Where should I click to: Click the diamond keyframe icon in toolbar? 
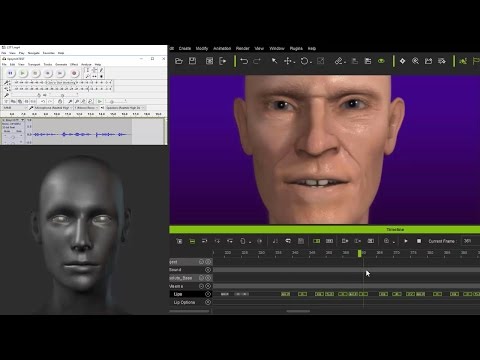[x=402, y=61]
